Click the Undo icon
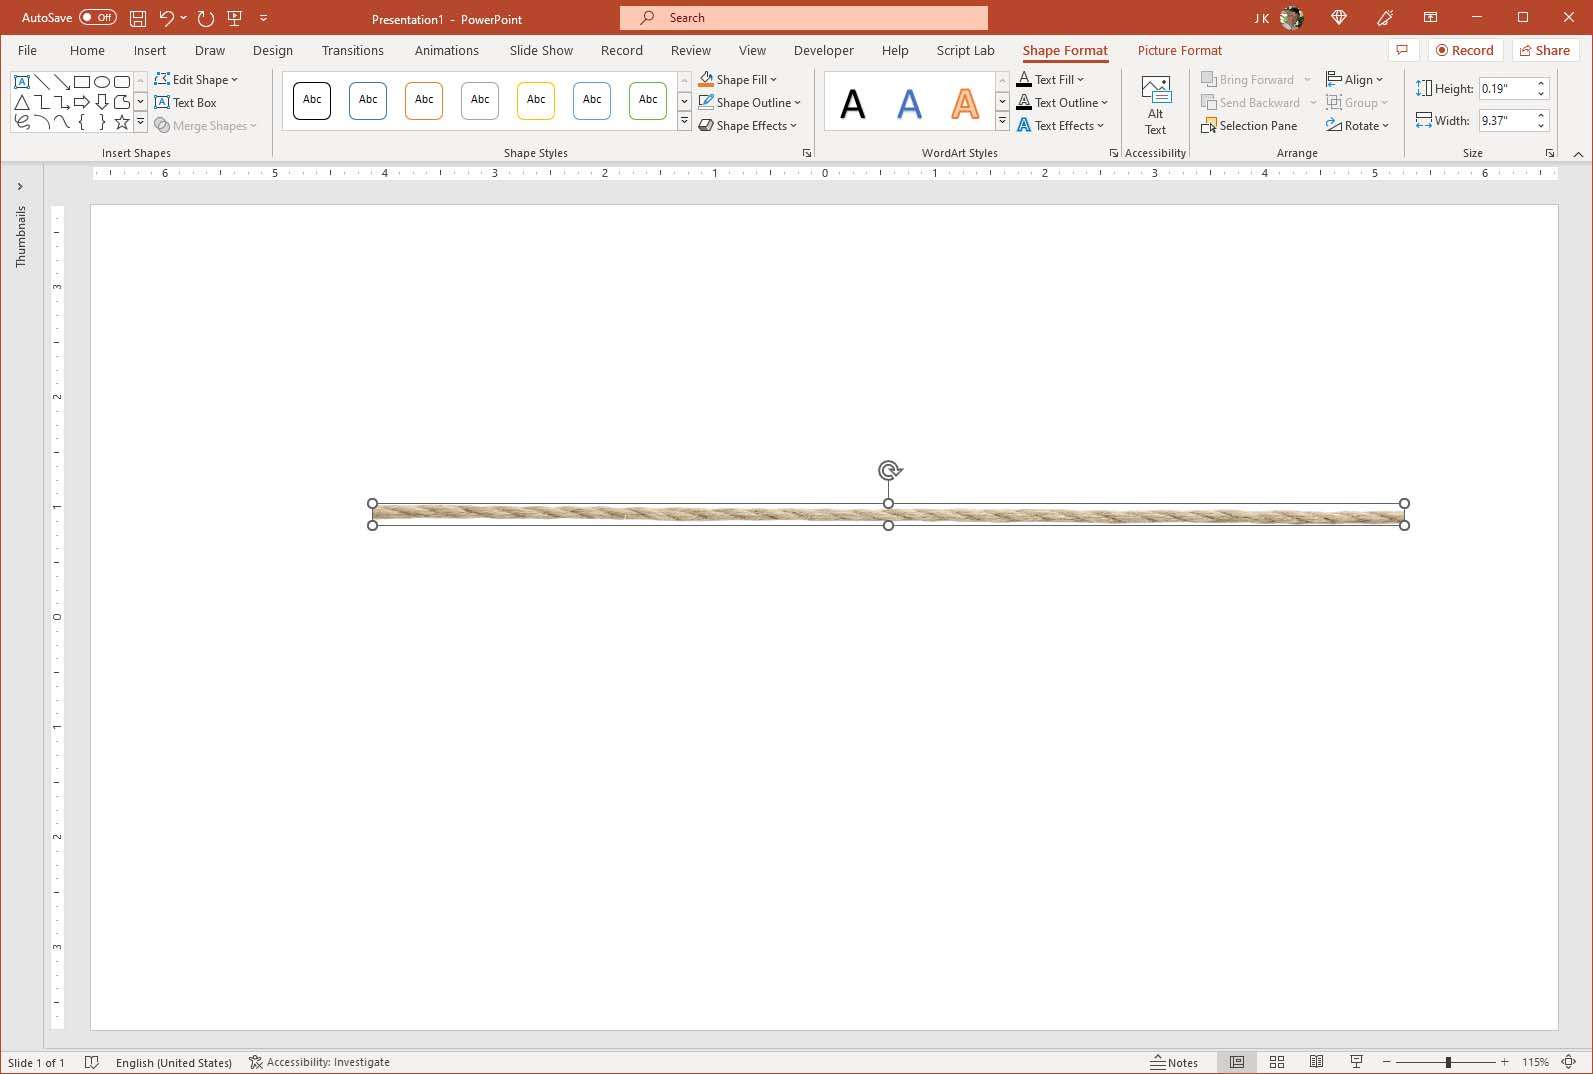 click(x=166, y=18)
